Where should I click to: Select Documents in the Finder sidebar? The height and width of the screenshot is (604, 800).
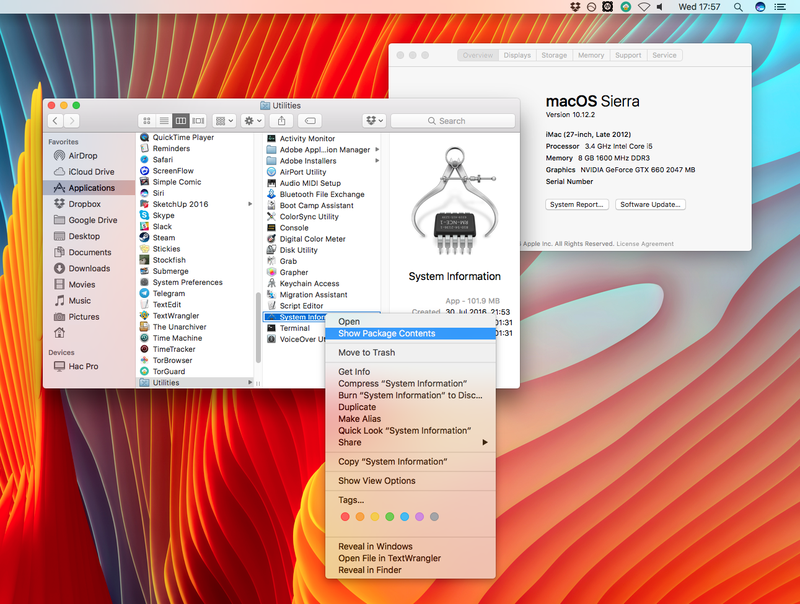[x=89, y=252]
